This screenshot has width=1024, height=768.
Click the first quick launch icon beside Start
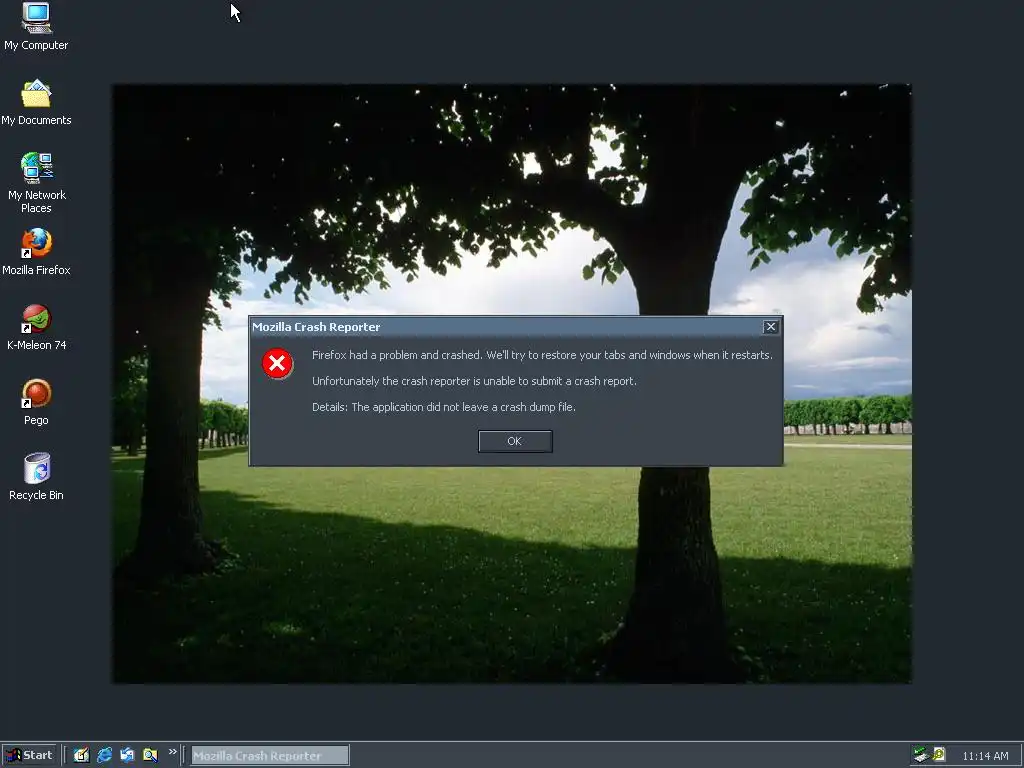click(x=82, y=755)
